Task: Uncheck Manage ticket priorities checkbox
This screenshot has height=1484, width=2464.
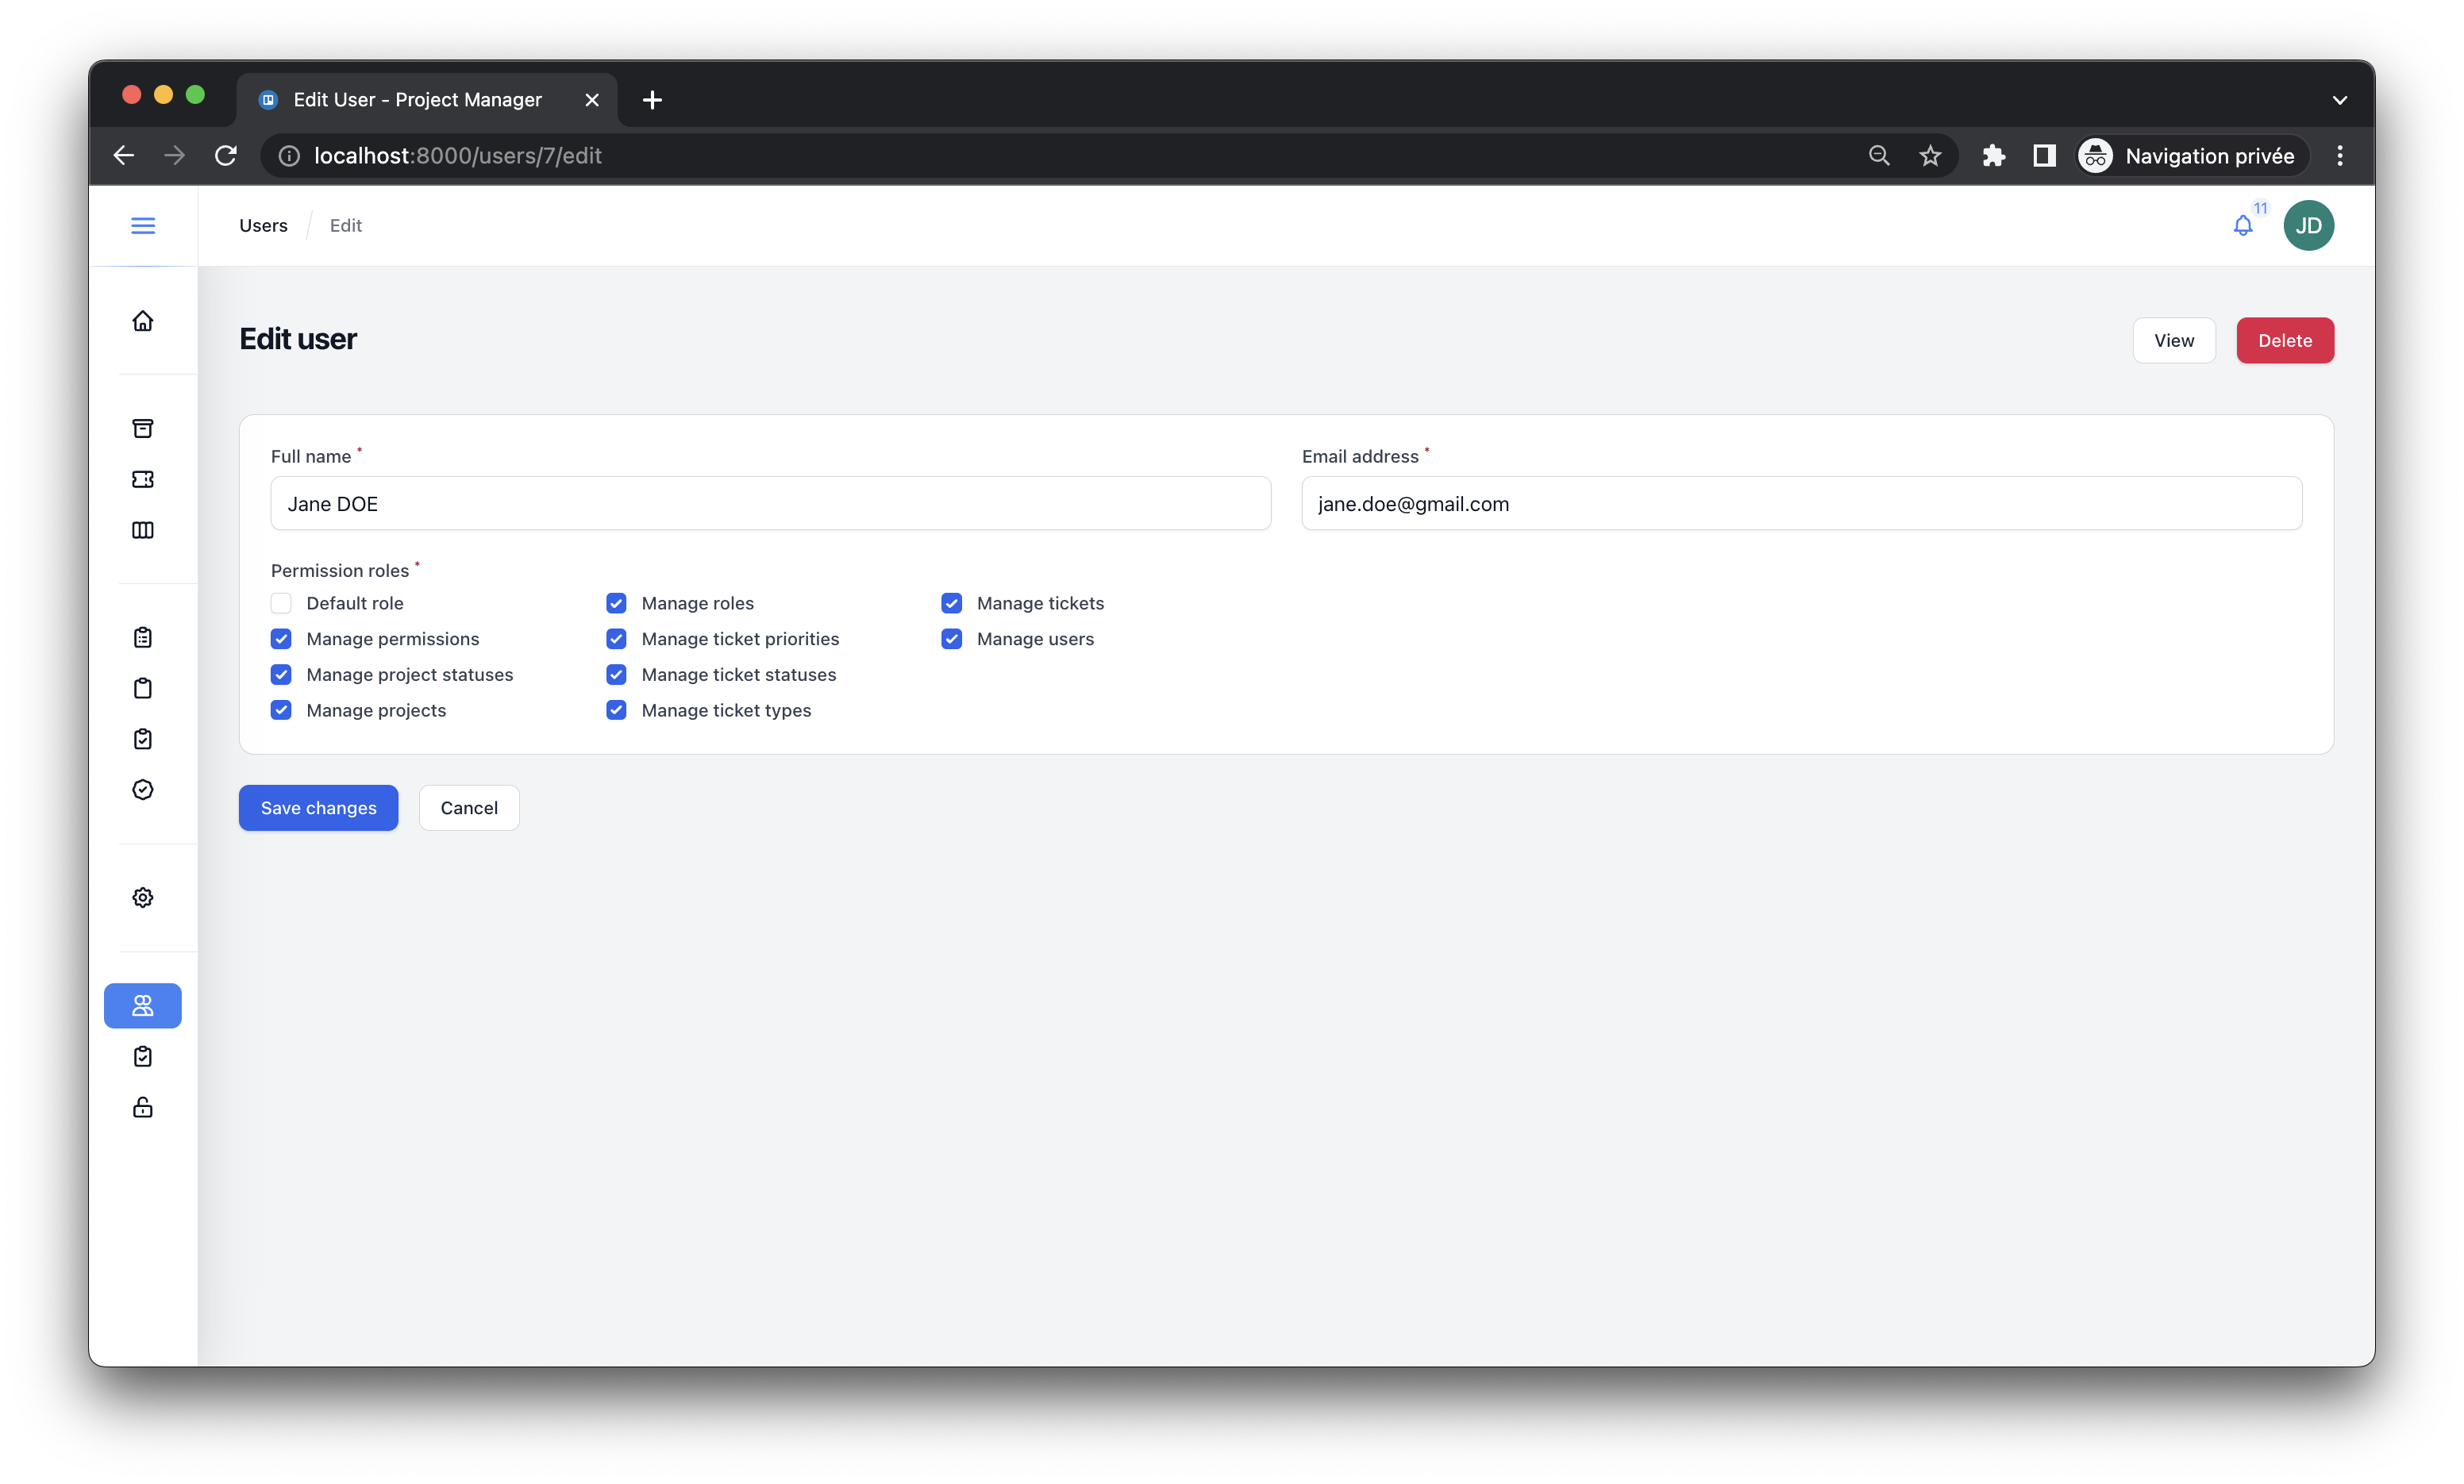Action: pos(616,639)
